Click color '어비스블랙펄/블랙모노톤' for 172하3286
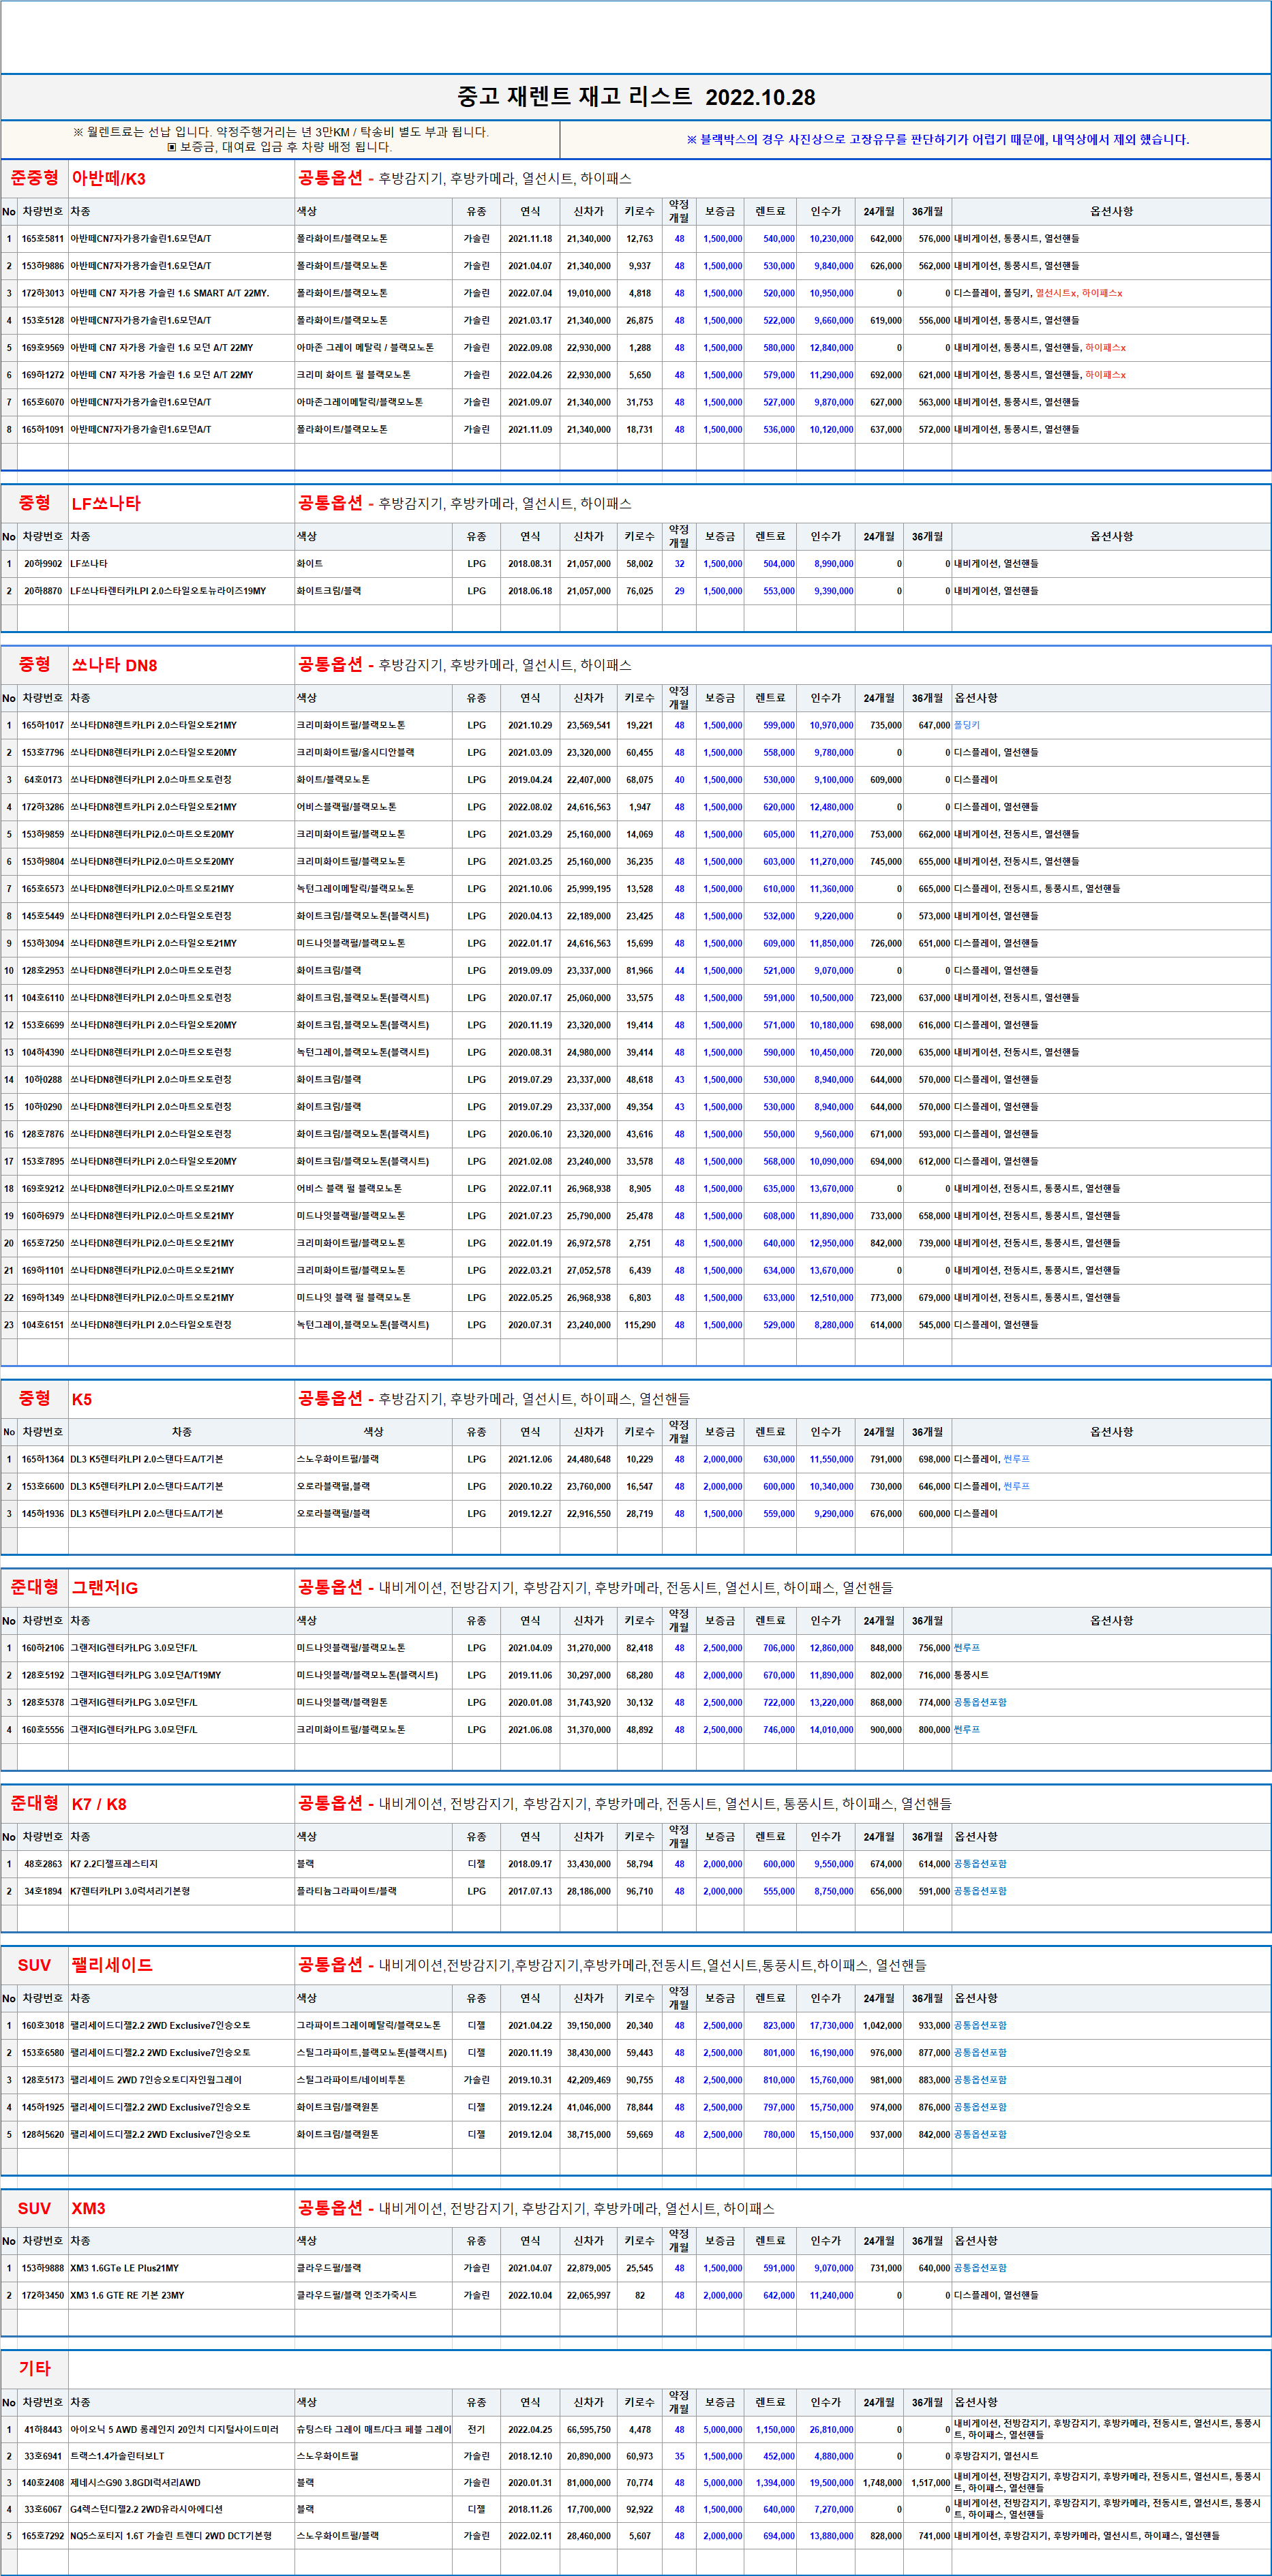The width and height of the screenshot is (1272, 2576). 346,807
